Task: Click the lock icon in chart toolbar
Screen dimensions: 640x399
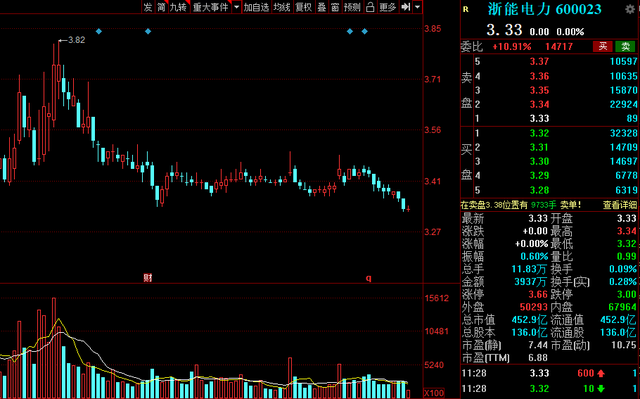Action: (x=370, y=7)
